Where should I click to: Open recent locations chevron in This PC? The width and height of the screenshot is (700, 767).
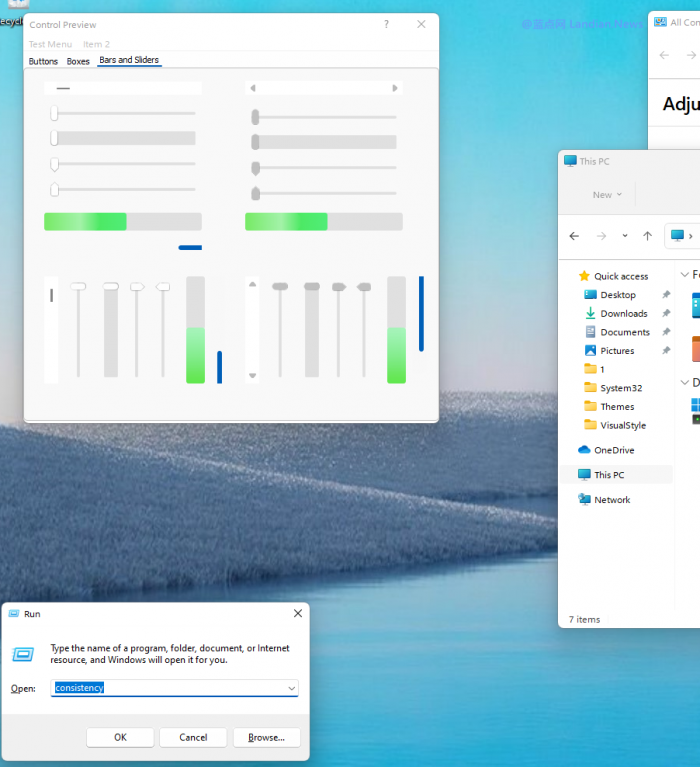(625, 236)
